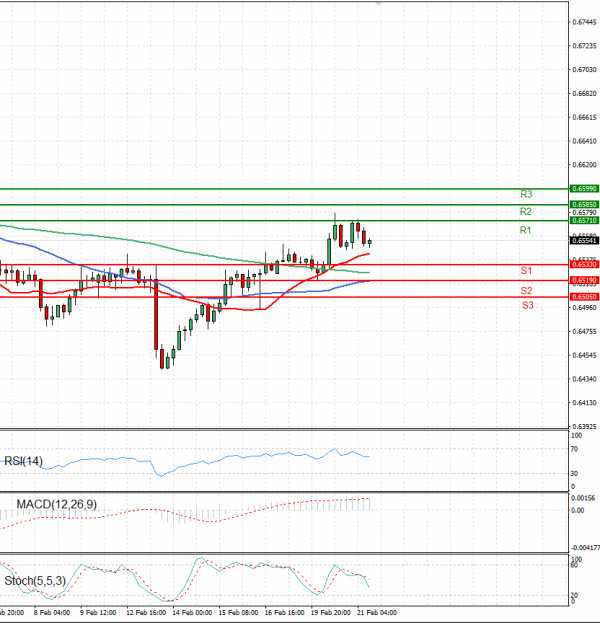Click the 0.65710 price tag
This screenshot has width=600, height=623.
point(584,220)
